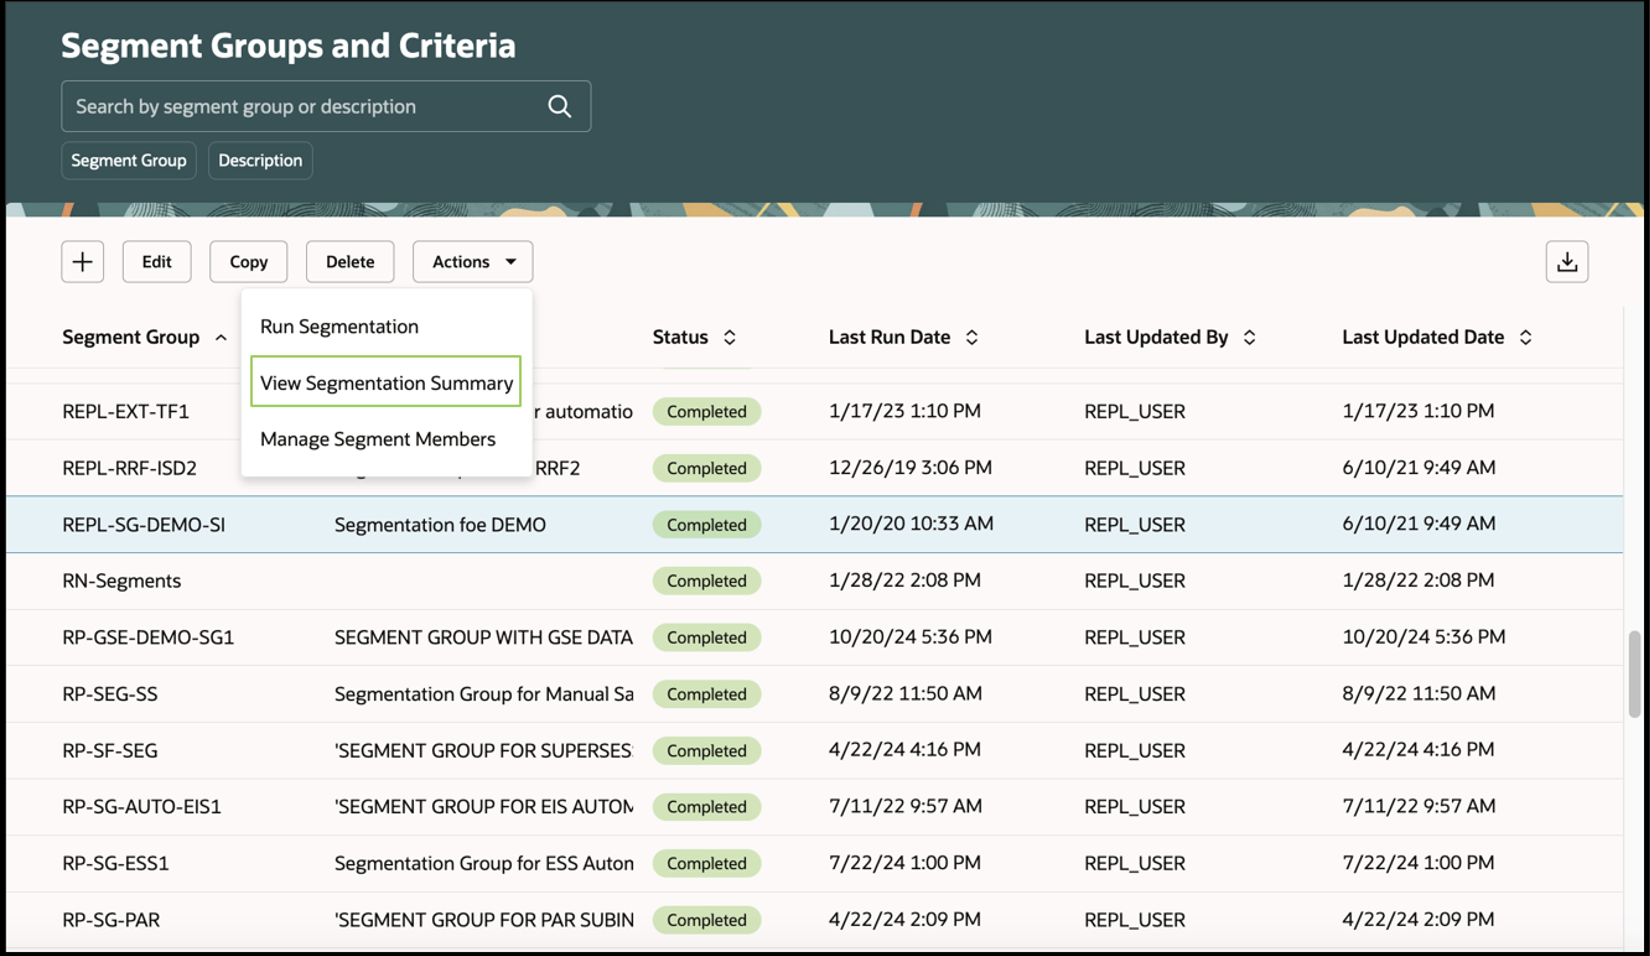Create a new segment group using the plus icon
Image resolution: width=1650 pixels, height=956 pixels.
tap(82, 261)
